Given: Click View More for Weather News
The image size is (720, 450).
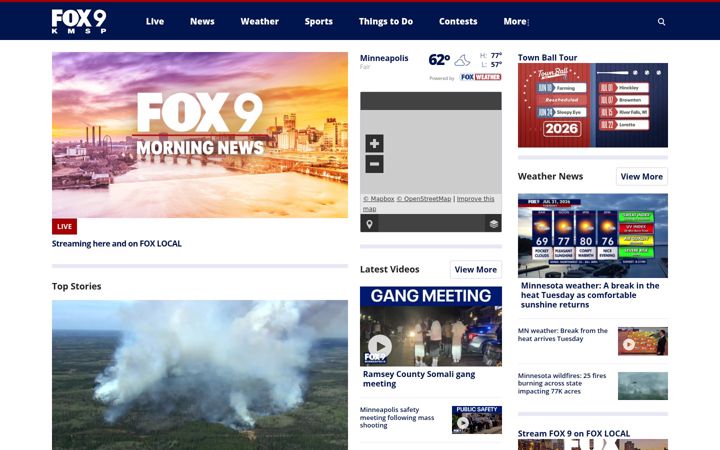Looking at the screenshot, I should tap(641, 177).
